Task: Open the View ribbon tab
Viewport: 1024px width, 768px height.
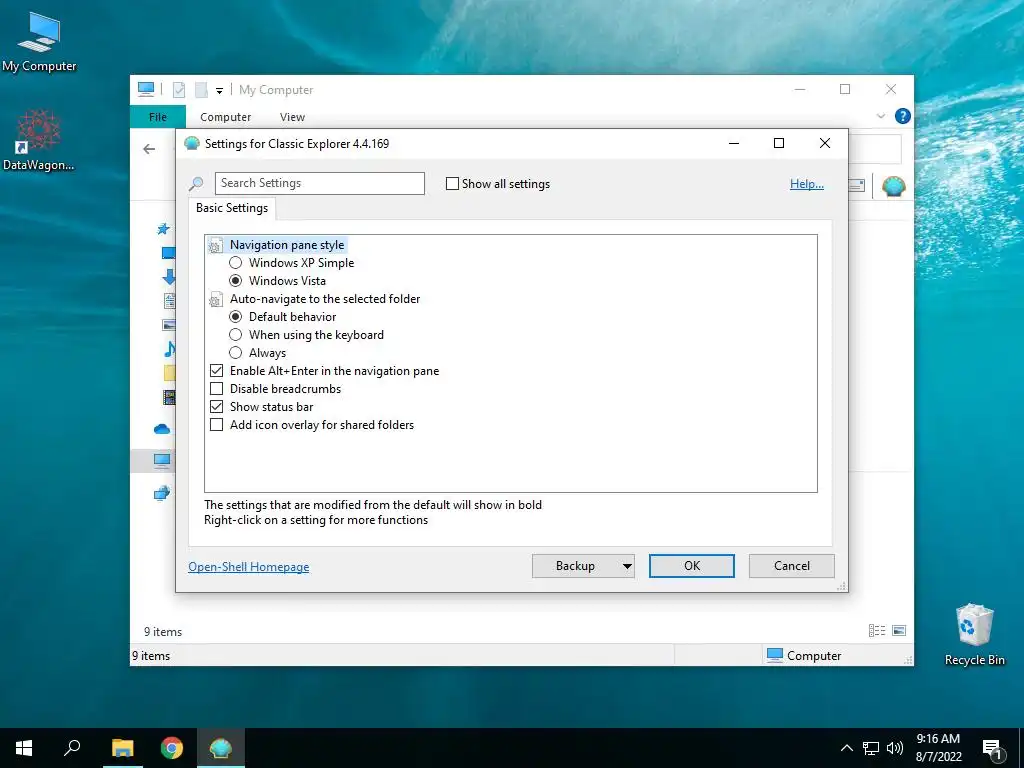Action: (292, 117)
